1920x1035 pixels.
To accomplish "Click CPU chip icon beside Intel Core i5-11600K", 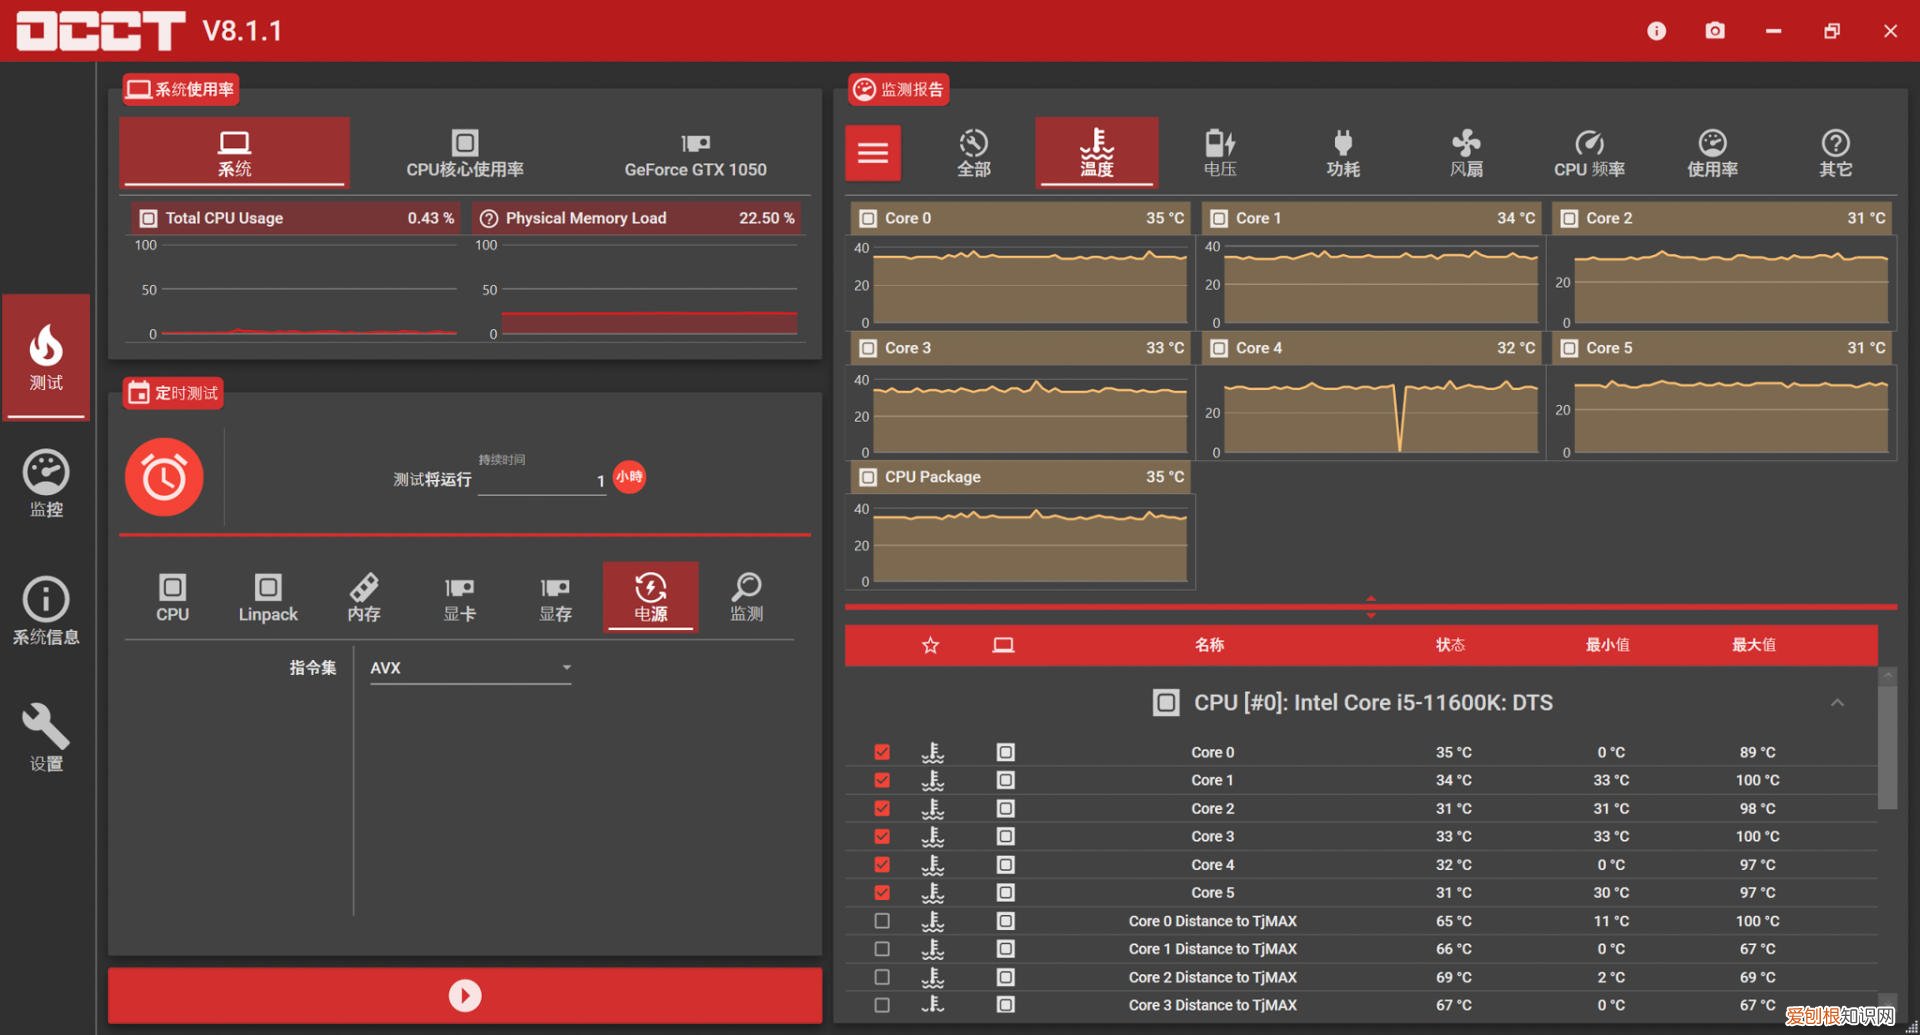I will click(x=1166, y=702).
